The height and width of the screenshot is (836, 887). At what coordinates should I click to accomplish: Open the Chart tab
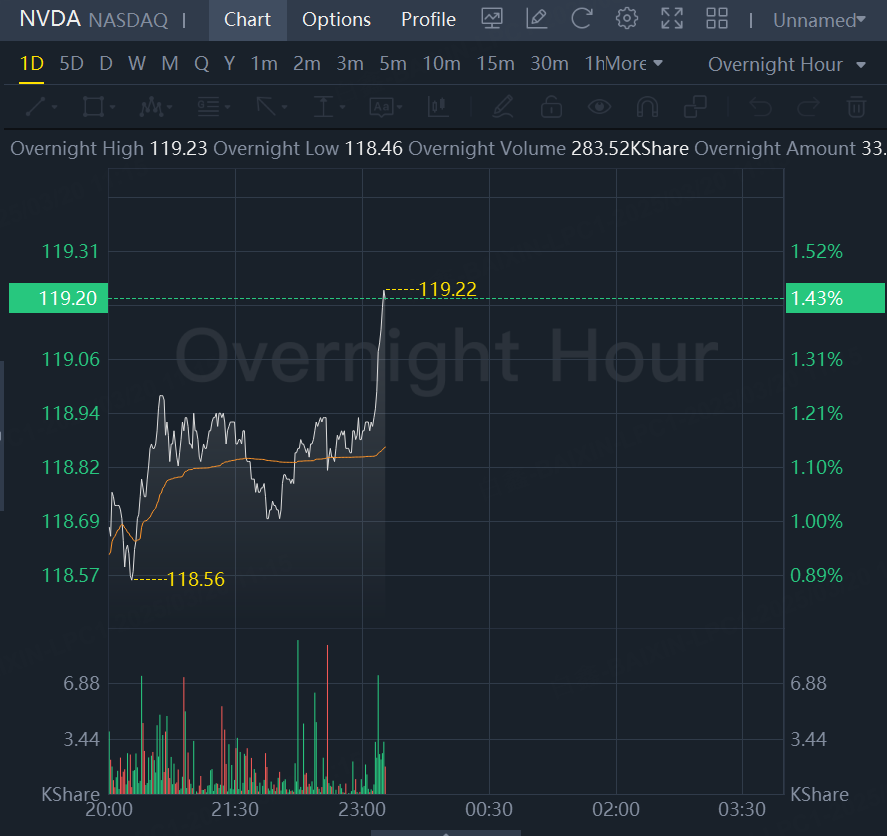coord(247,20)
